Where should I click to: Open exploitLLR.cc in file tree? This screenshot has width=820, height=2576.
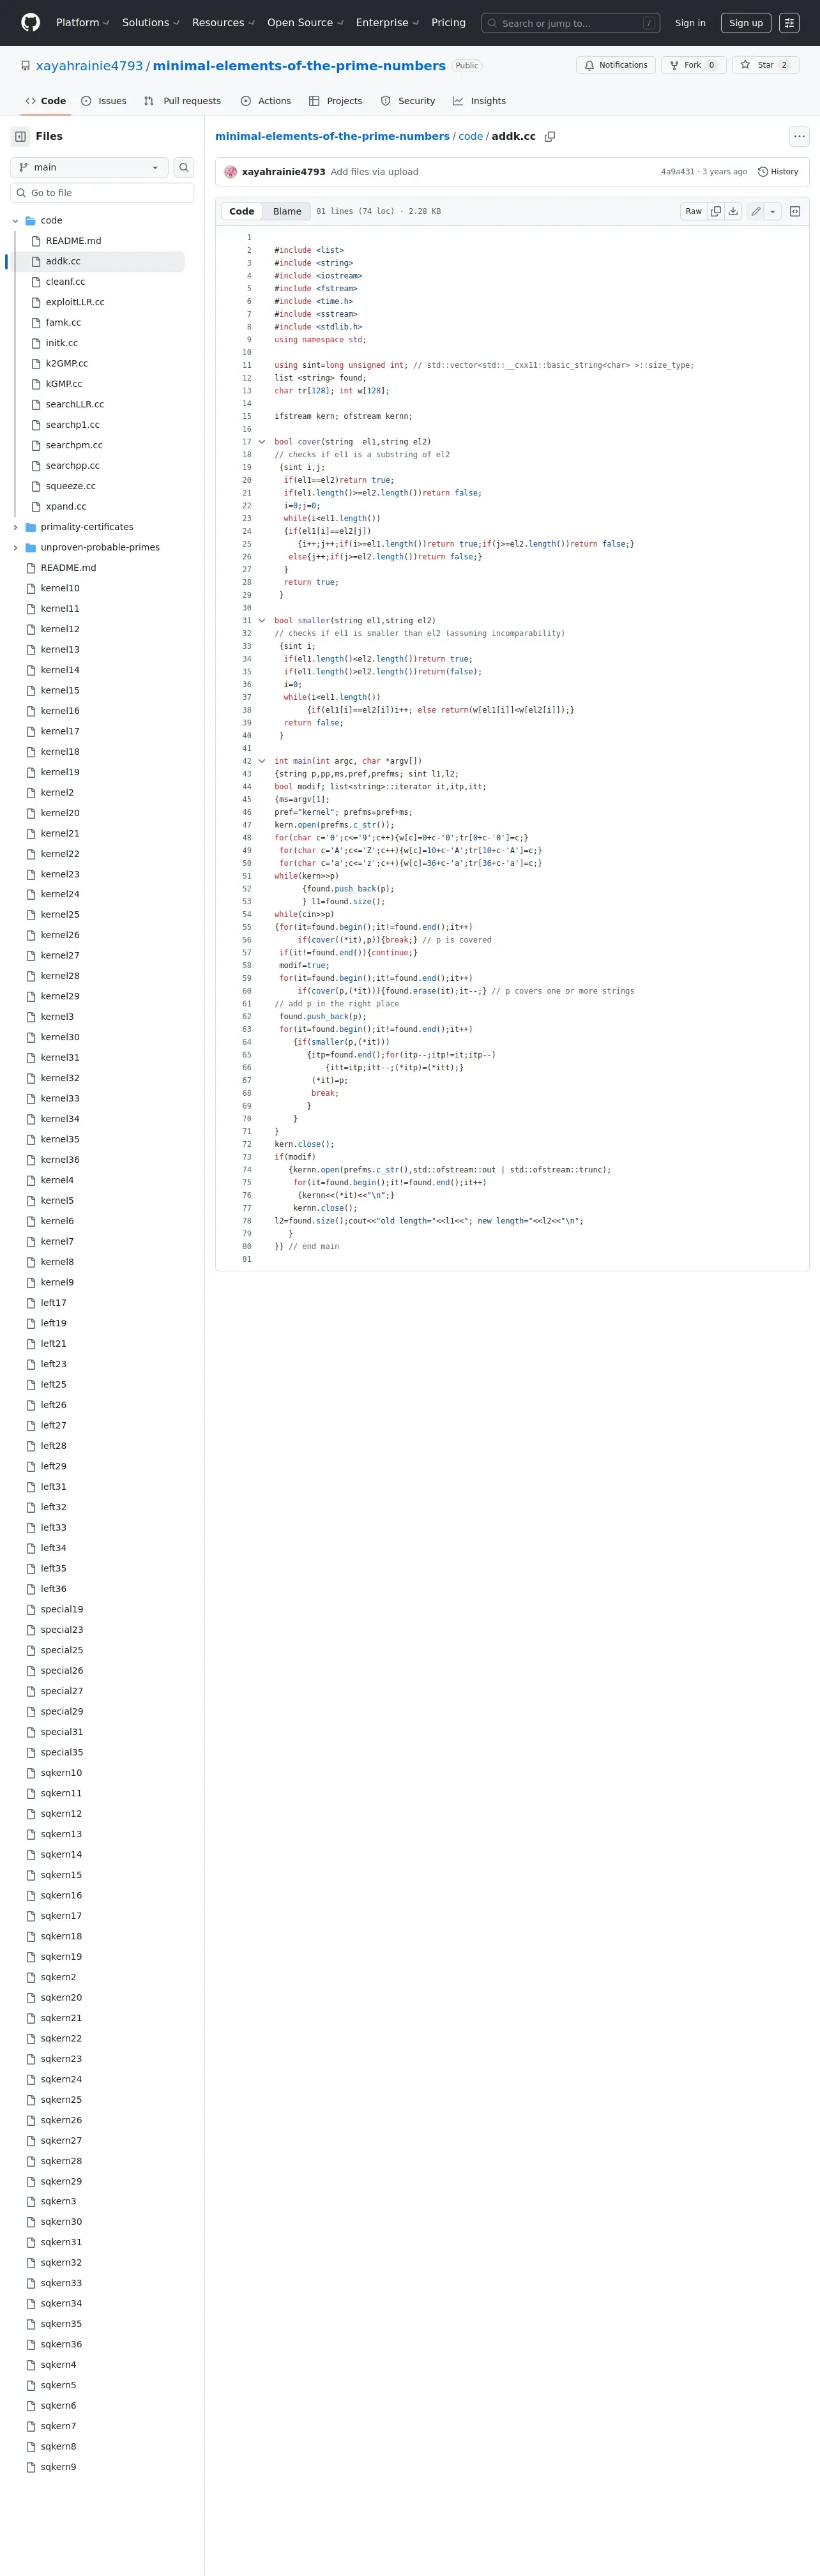[x=75, y=302]
